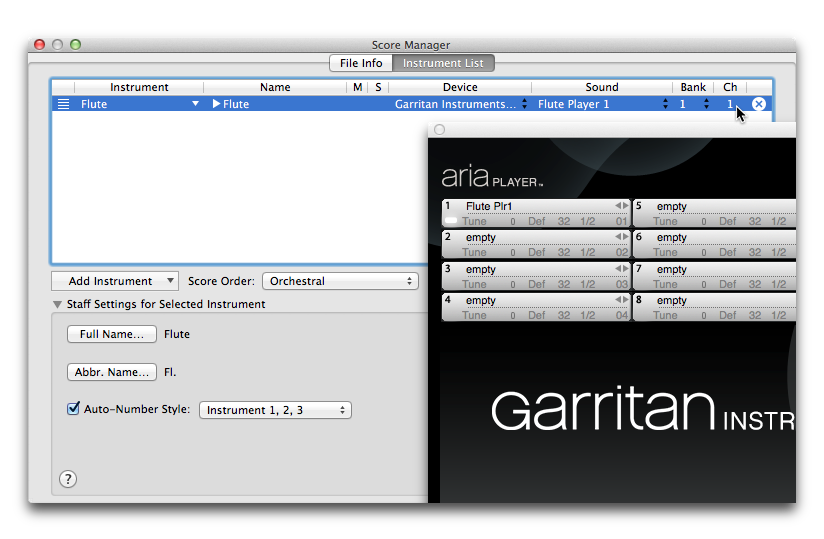Image resolution: width=824 pixels, height=539 pixels.
Task: Click the MIDI channel 03 on Aria slot 3
Action: pyautogui.click(x=622, y=284)
